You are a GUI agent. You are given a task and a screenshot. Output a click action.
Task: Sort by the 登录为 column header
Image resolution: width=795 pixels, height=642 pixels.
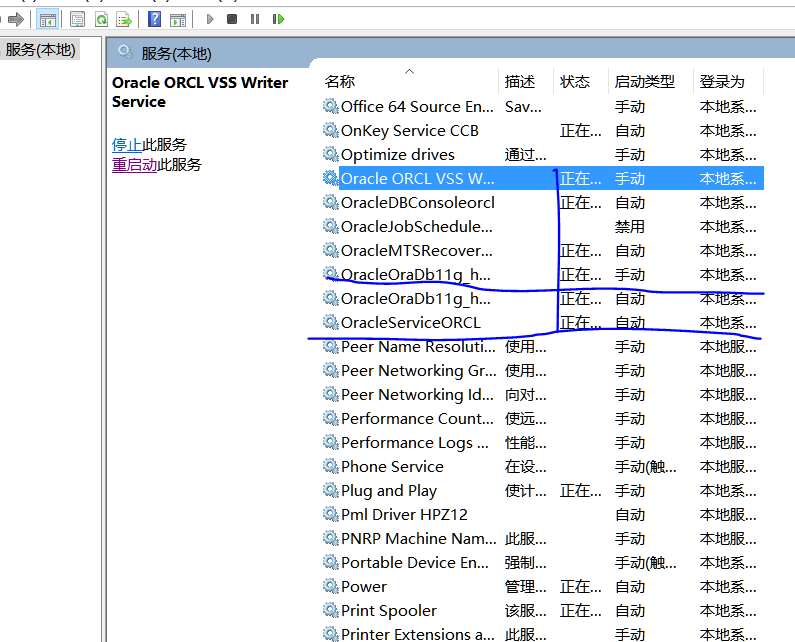722,81
